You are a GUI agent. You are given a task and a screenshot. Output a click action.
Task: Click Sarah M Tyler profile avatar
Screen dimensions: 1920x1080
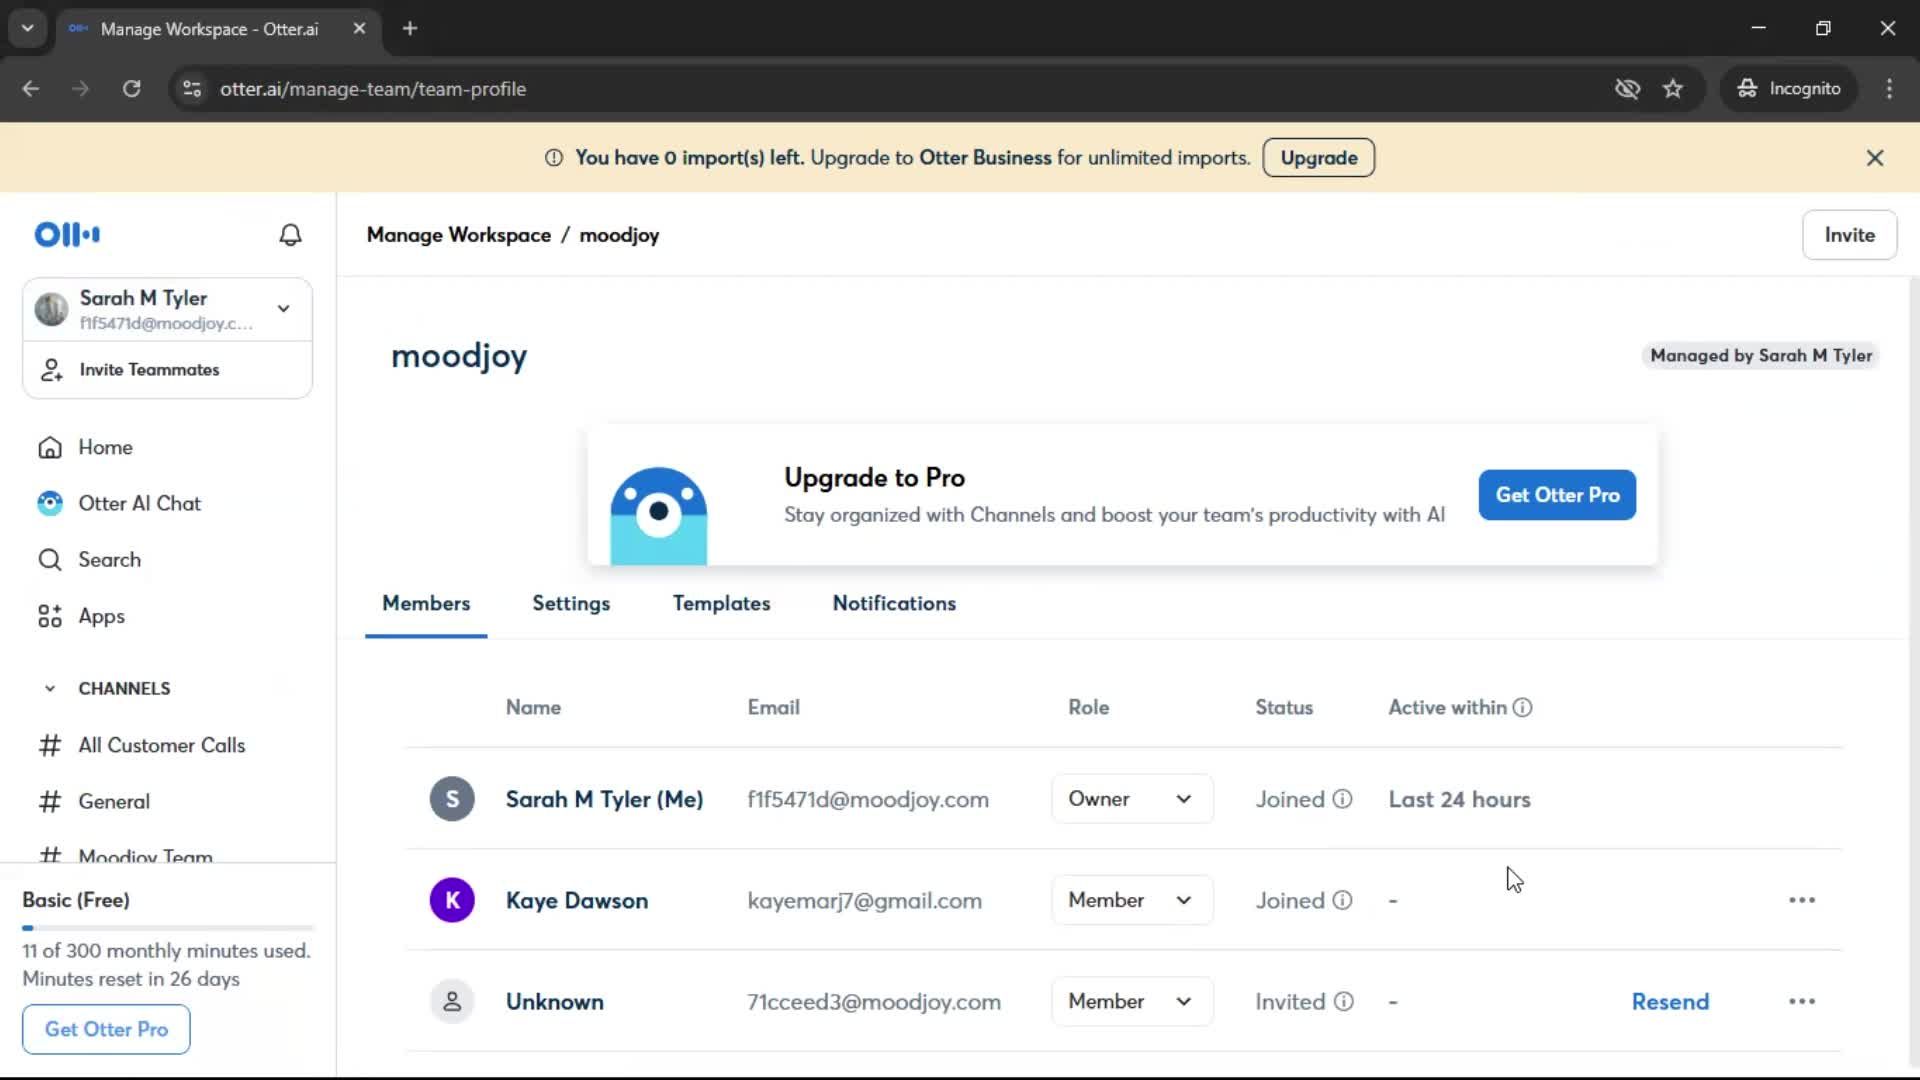(51, 309)
